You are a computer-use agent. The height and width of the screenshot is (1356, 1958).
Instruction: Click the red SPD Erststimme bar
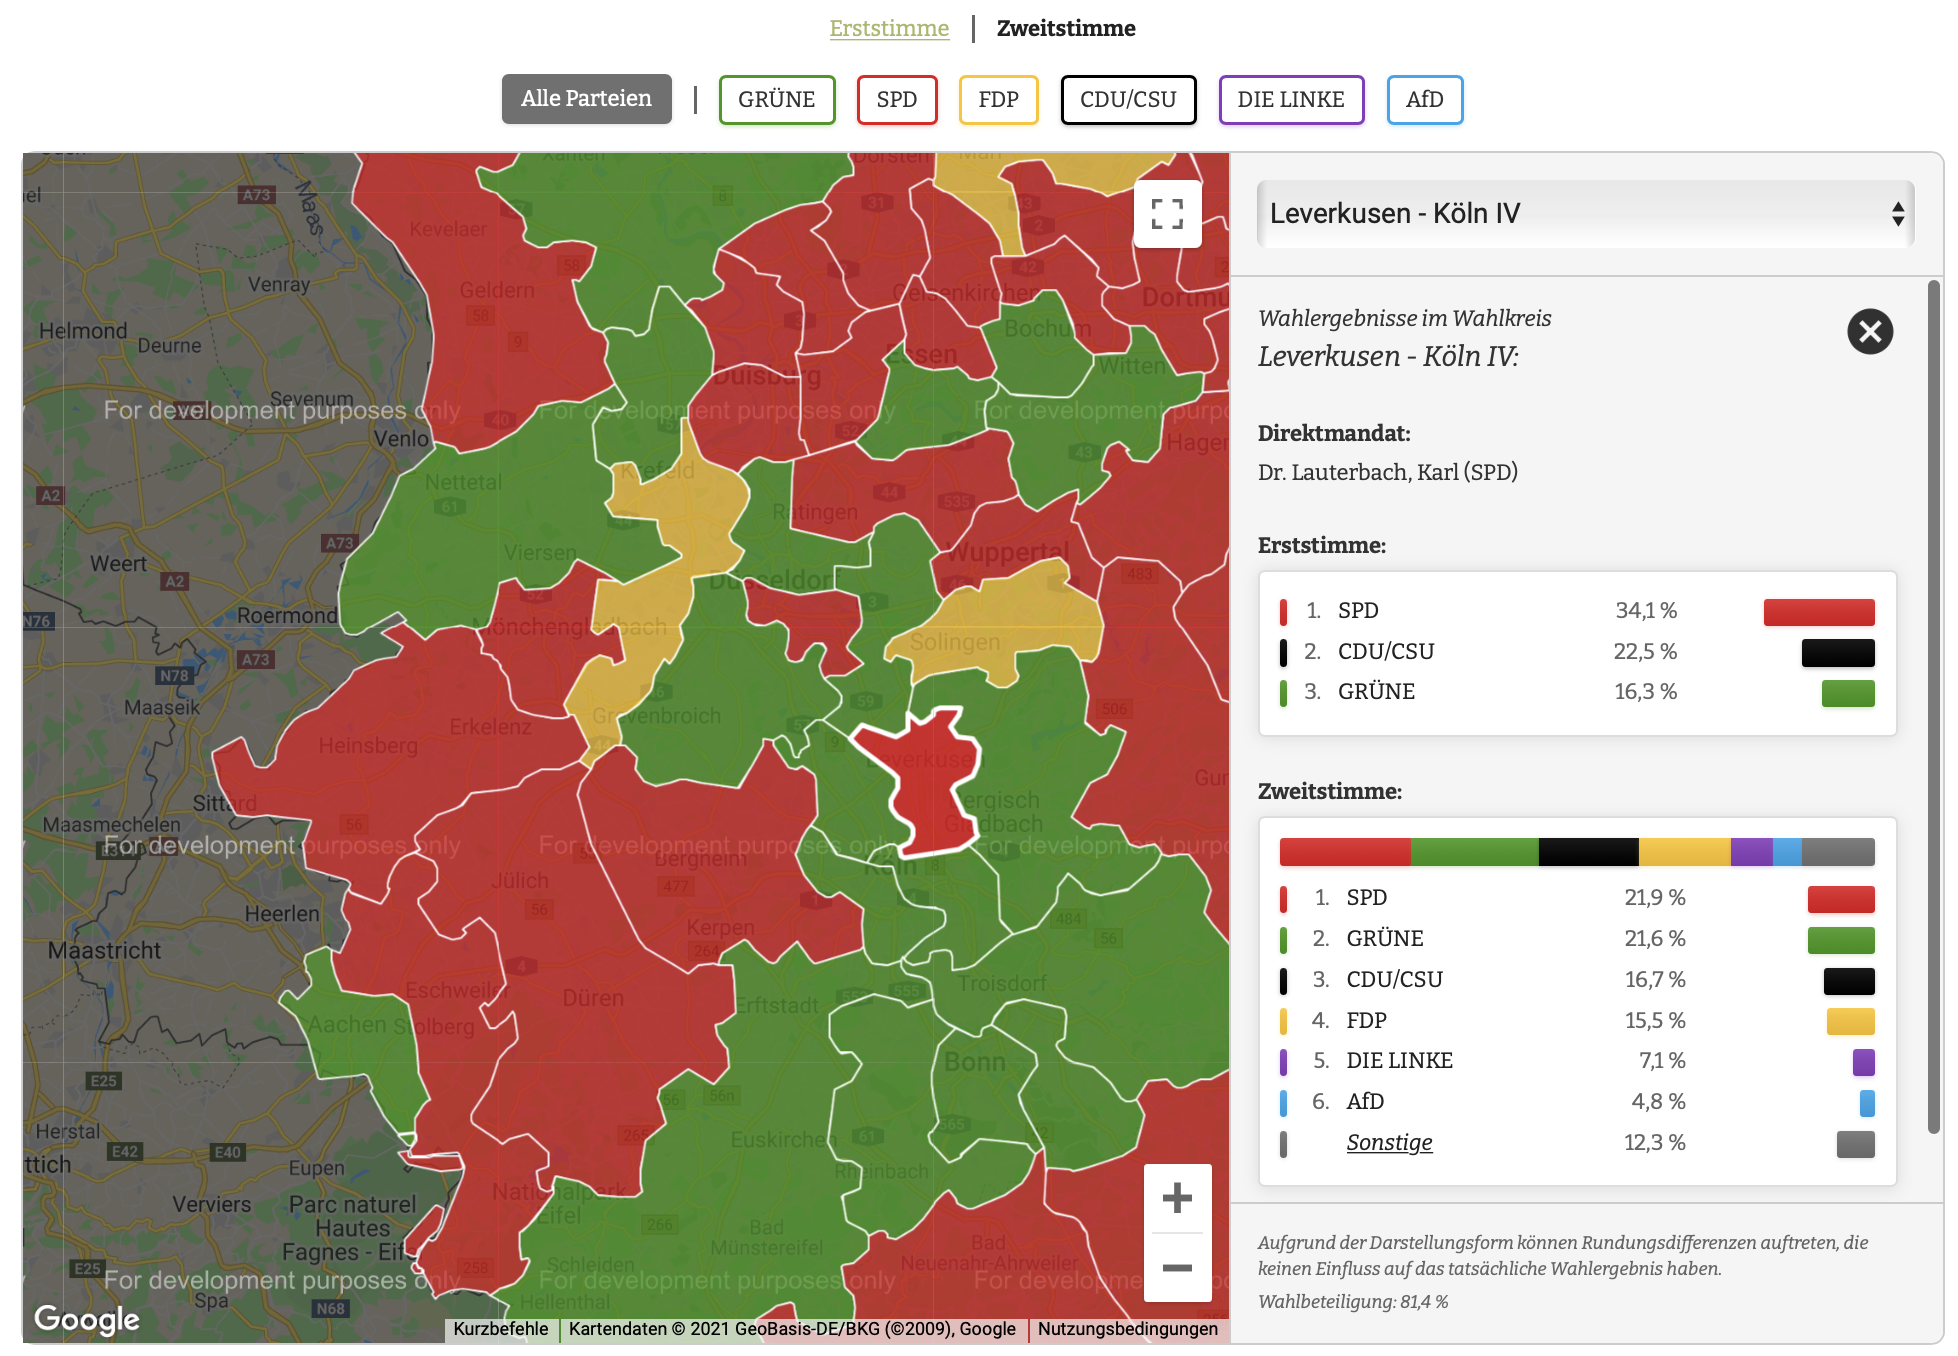[x=1818, y=612]
